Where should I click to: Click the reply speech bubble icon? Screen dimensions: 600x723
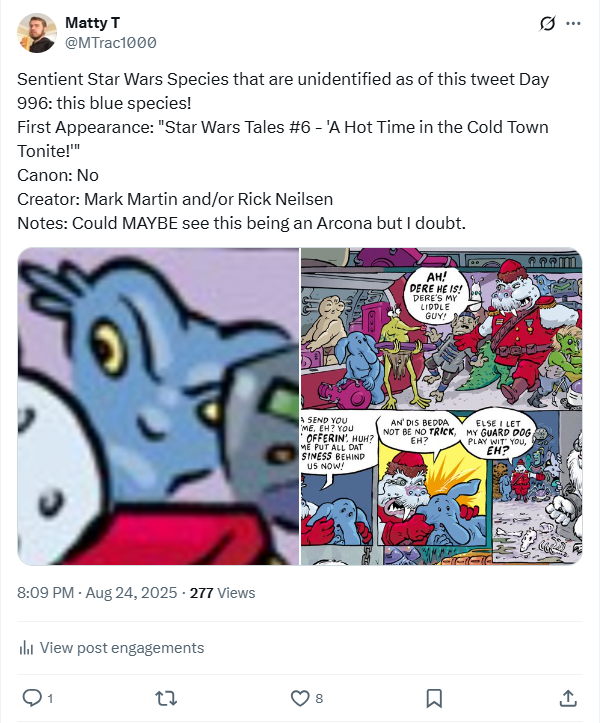click(x=31, y=697)
